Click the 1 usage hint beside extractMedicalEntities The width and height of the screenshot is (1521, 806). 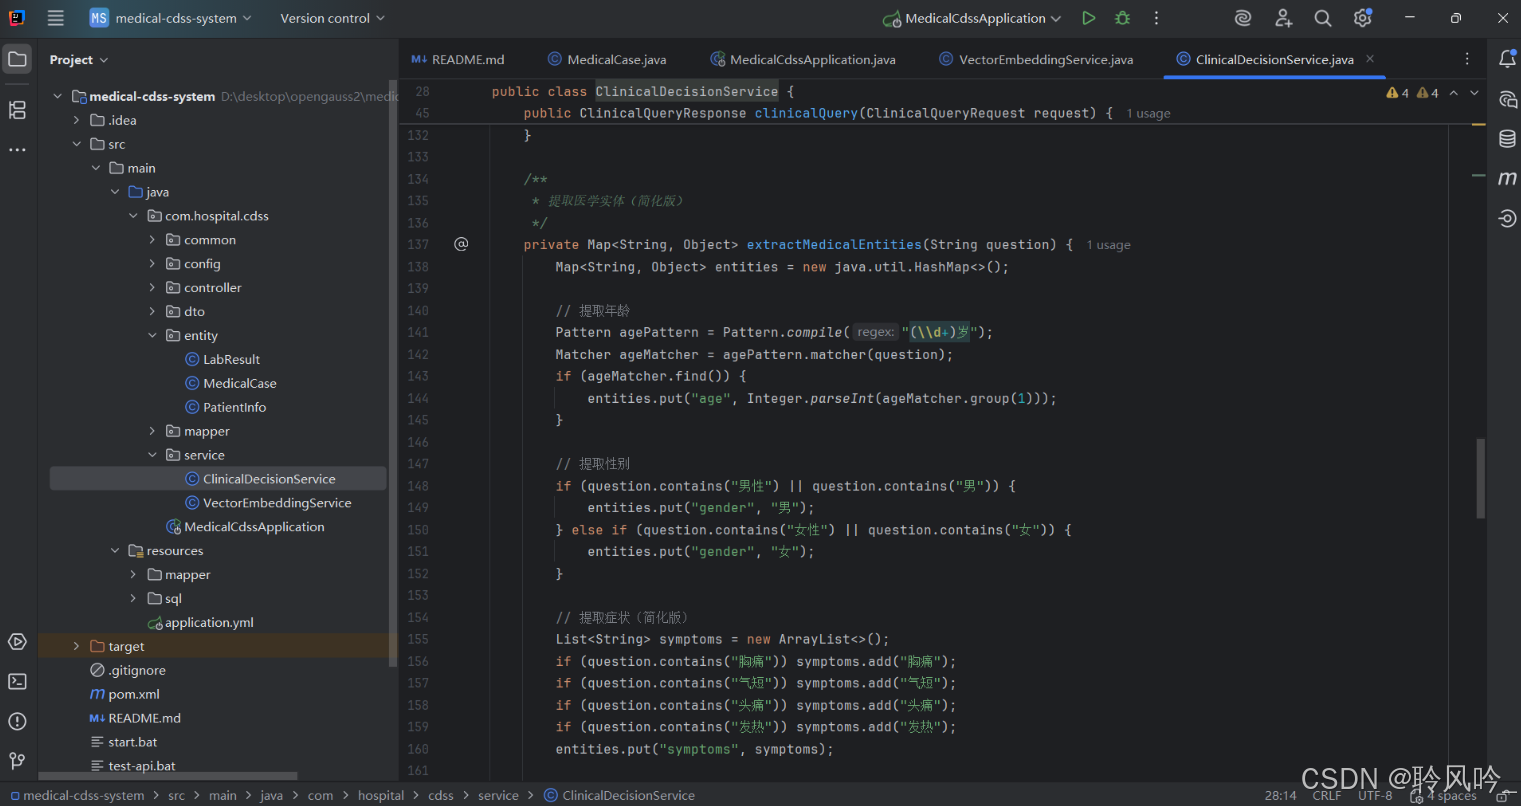coord(1109,245)
